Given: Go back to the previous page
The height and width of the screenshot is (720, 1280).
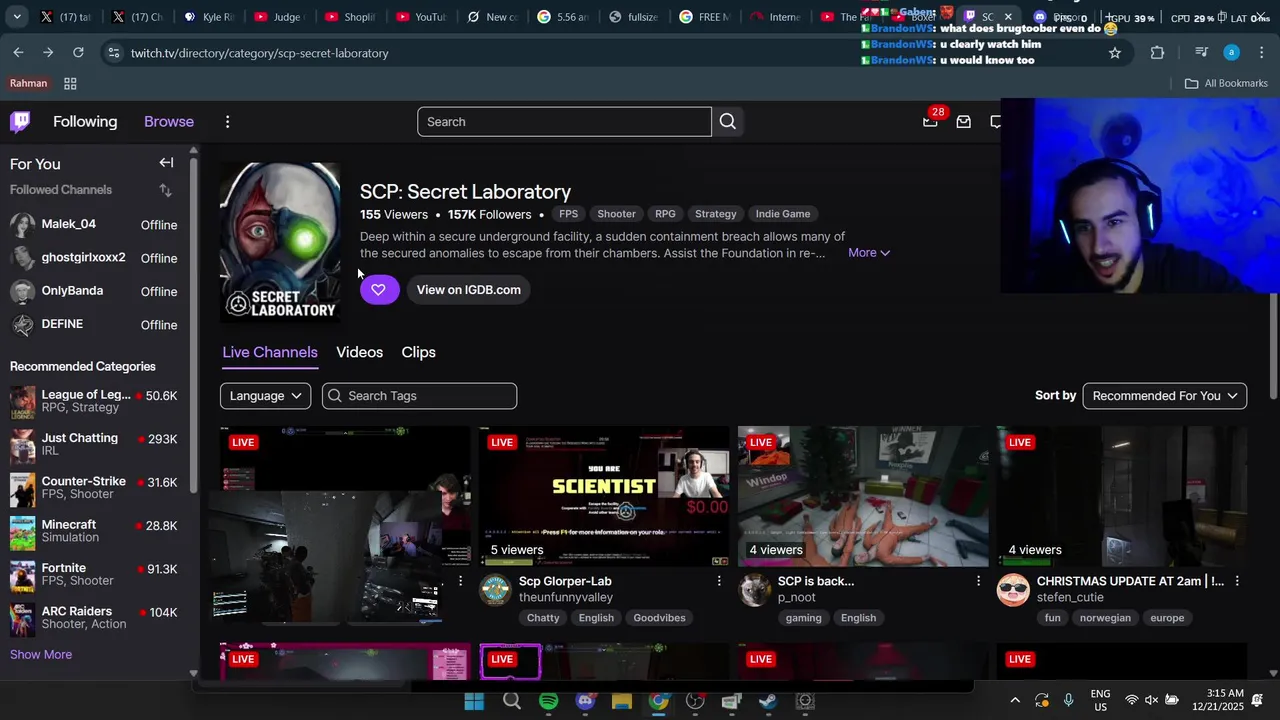Looking at the screenshot, I should [19, 52].
